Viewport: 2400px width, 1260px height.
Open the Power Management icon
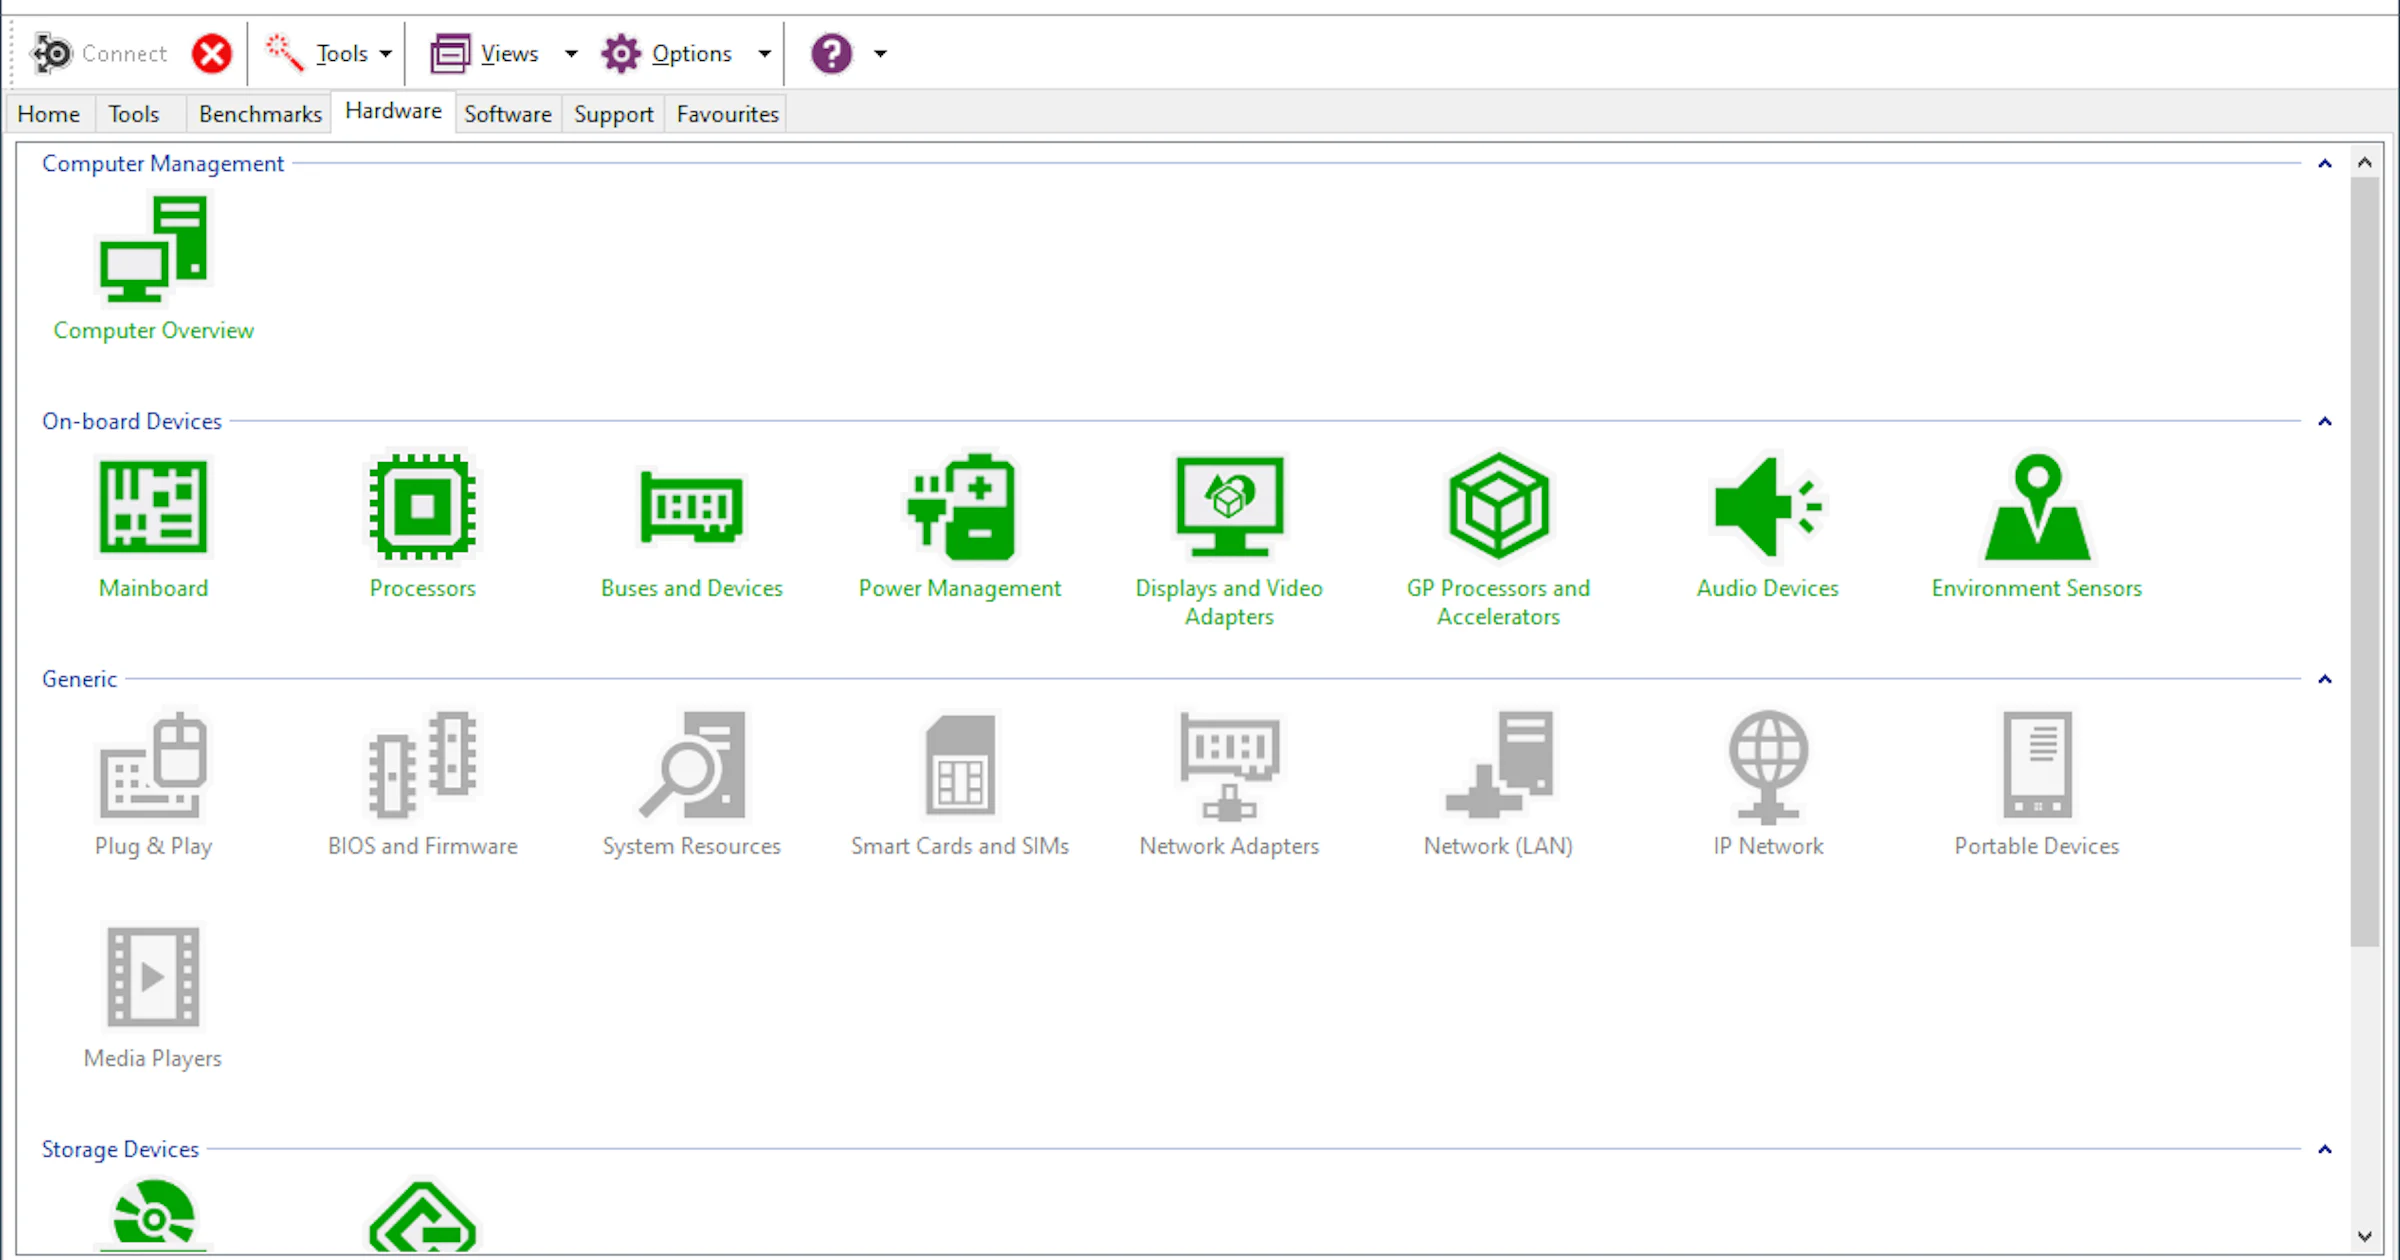(x=960, y=507)
